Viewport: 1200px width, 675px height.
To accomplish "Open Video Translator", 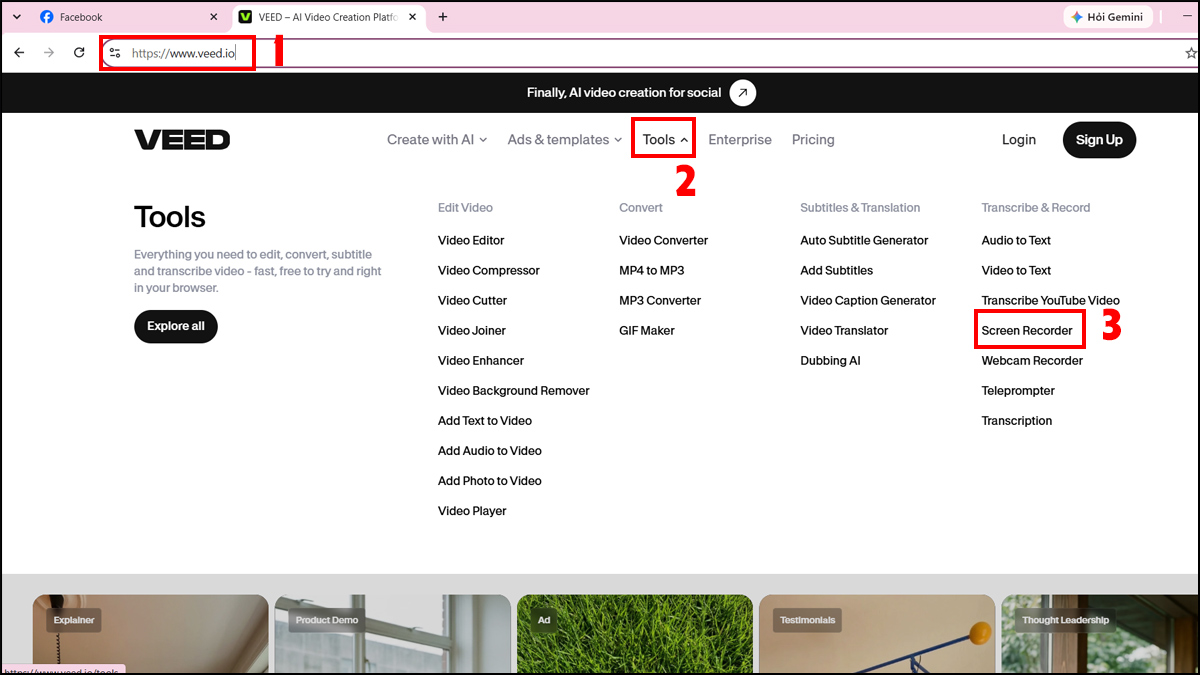I will [844, 330].
